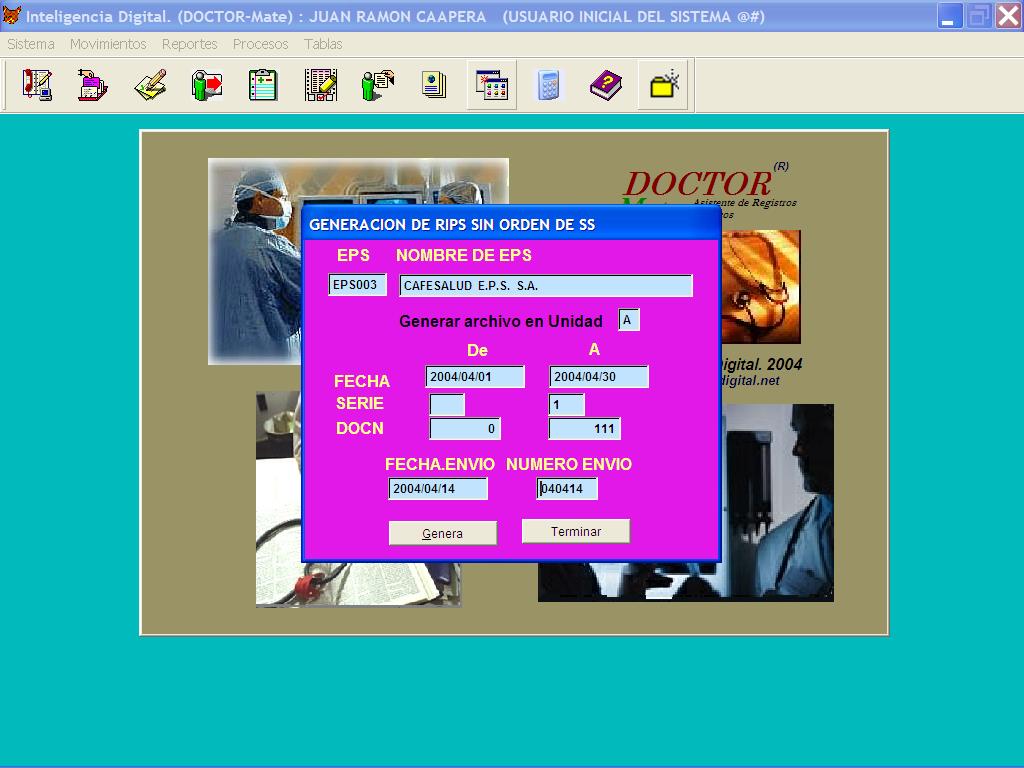This screenshot has width=1024, height=768.
Task: Click the Unidad drive field showing A
Action: (x=629, y=320)
